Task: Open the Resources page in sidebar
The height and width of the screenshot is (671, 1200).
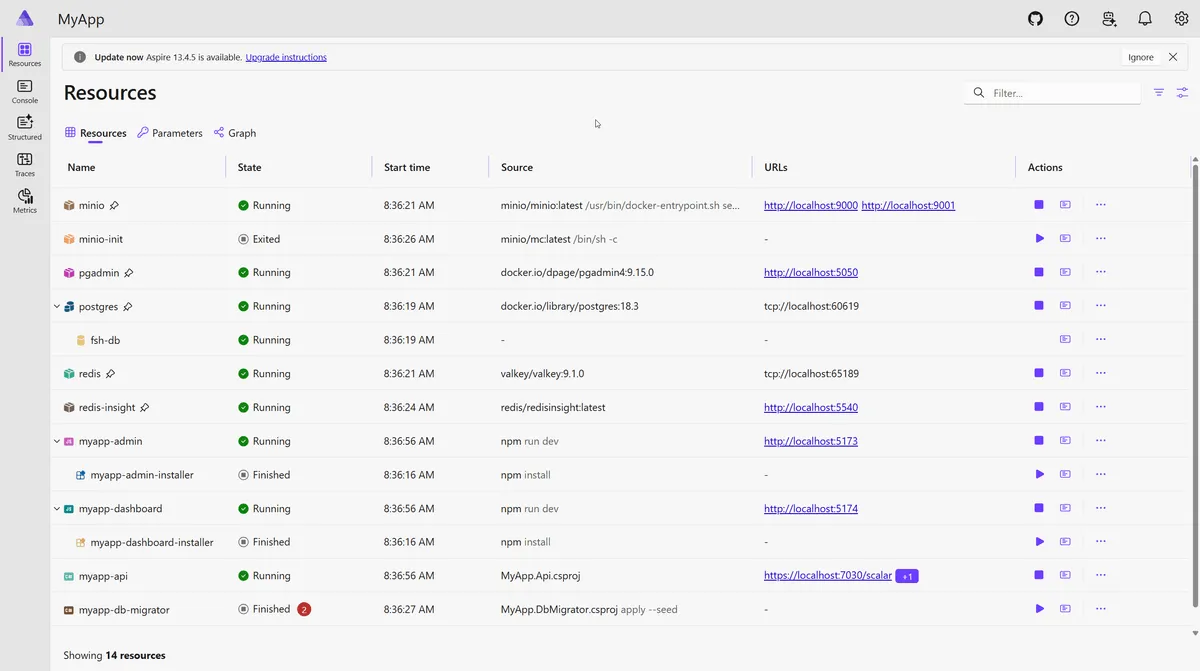Action: 25,55
